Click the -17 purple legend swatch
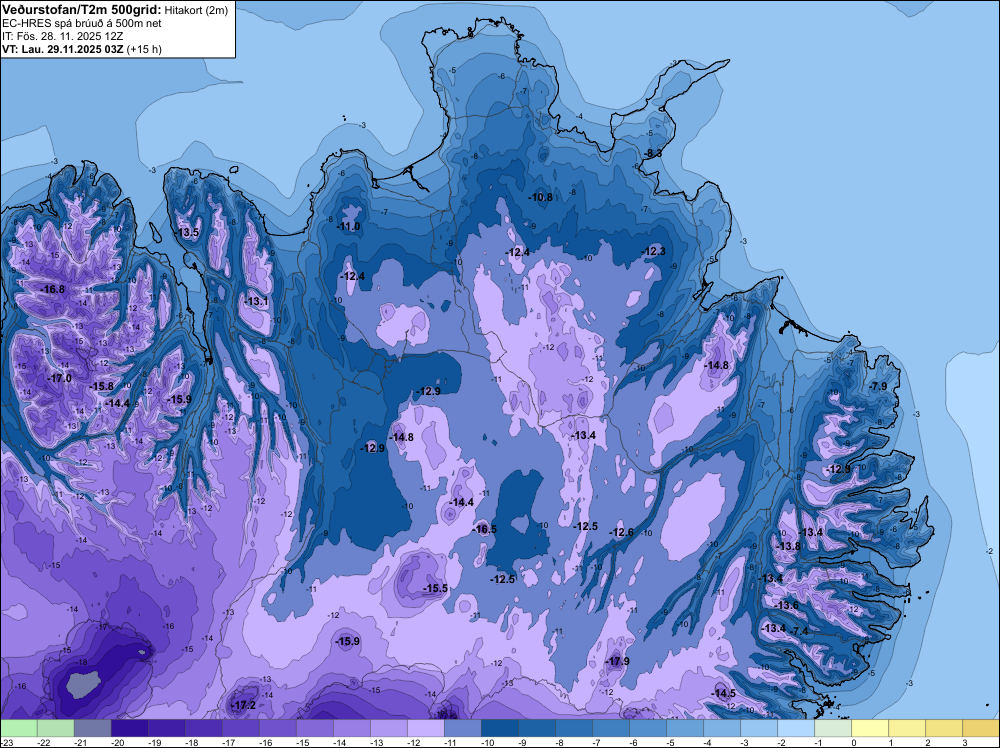This screenshot has height=748, width=1000. pyautogui.click(x=241, y=728)
